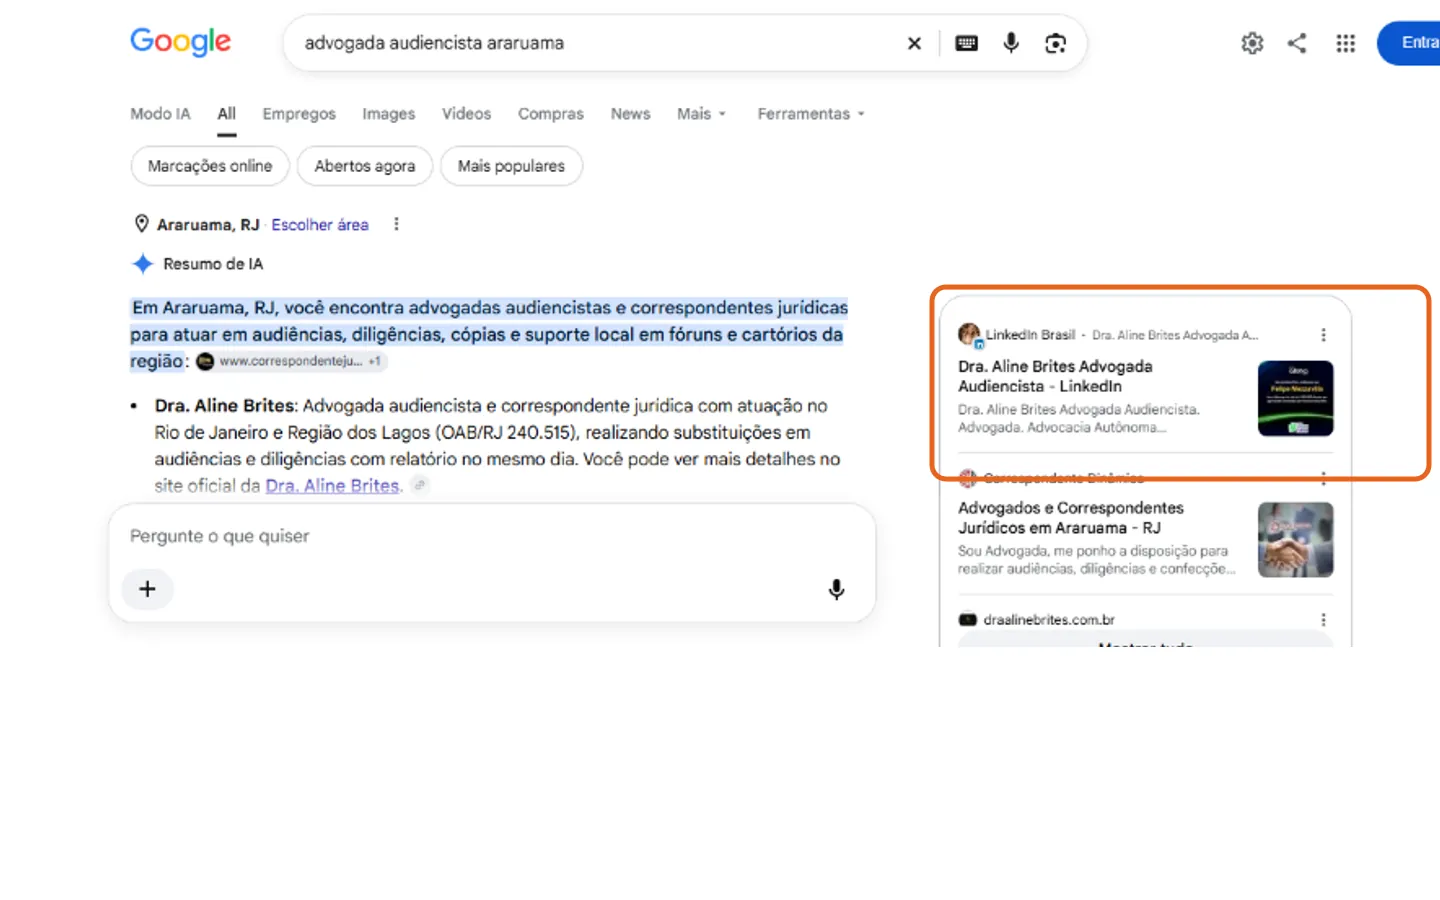Open Advogados e Correspondentes Jurídicos em Araruama result
Viewport: 1440px width, 900px height.
pos(1070,518)
